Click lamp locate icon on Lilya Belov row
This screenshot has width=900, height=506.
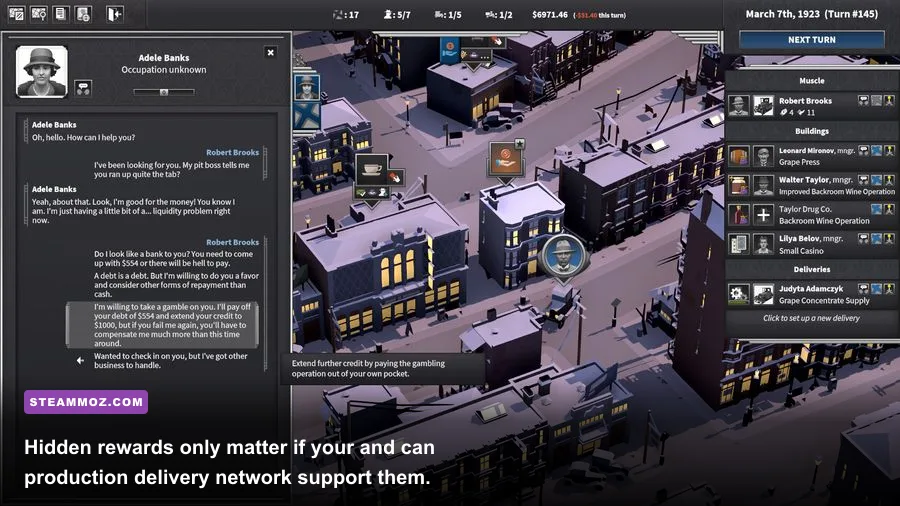coord(889,239)
